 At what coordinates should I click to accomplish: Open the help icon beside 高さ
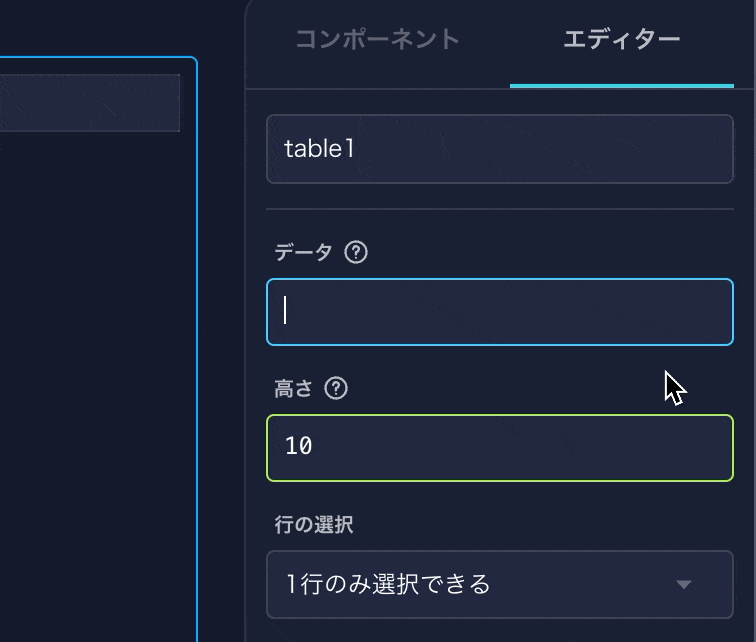point(337,389)
